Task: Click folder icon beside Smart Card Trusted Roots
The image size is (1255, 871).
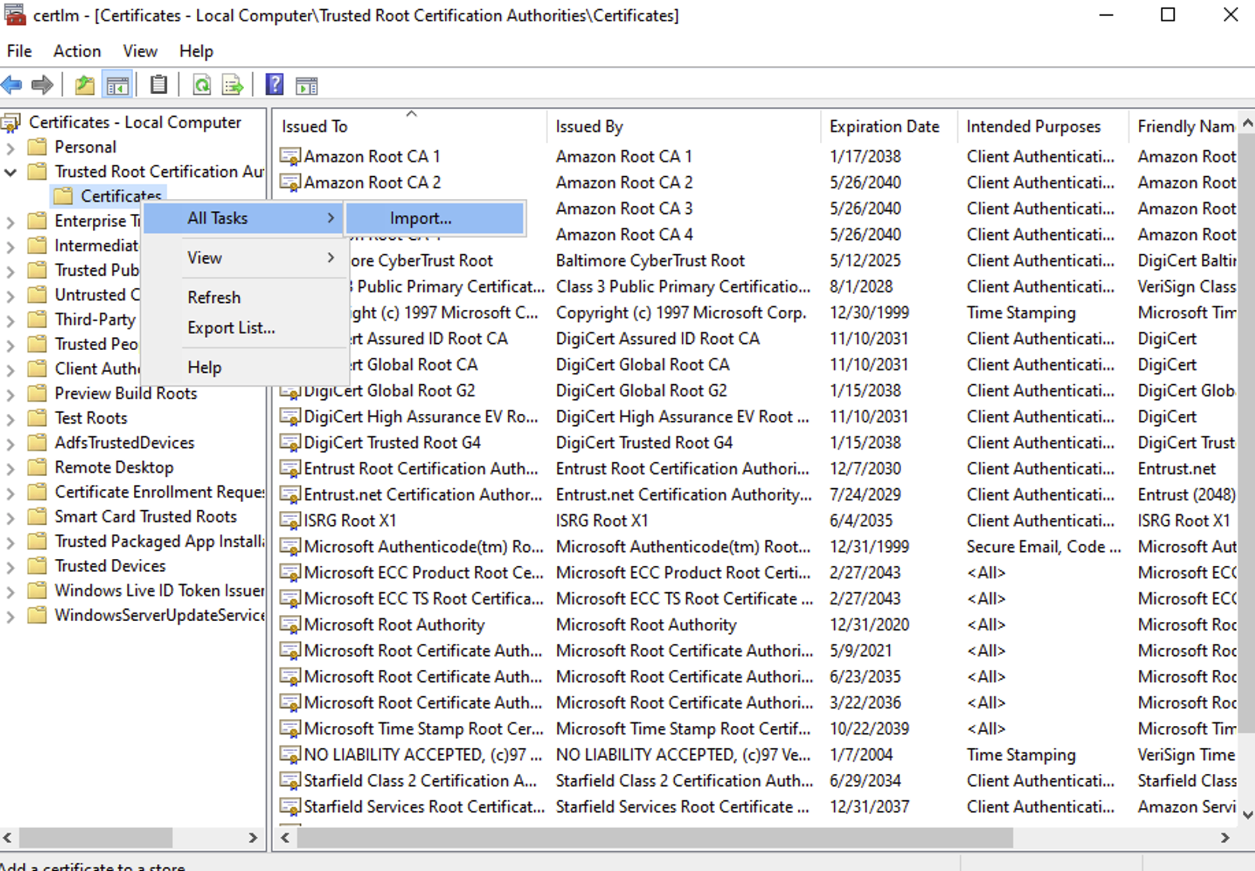Action: (x=37, y=516)
